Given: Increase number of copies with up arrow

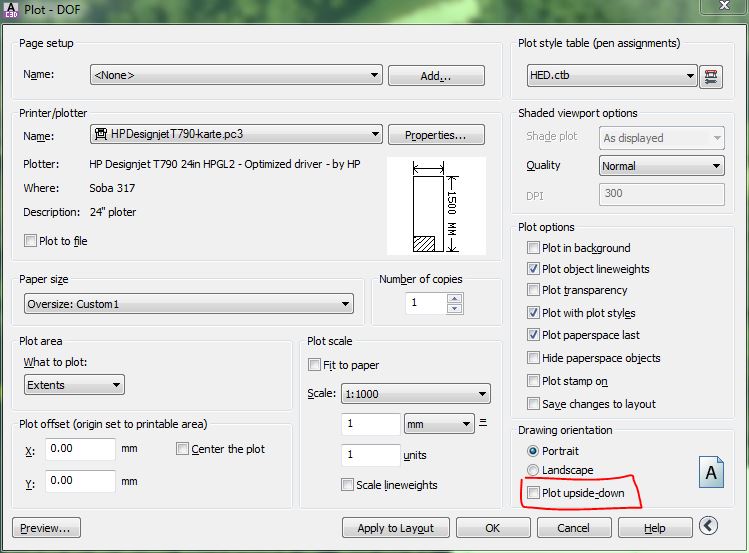Looking at the screenshot, I should (x=455, y=297).
